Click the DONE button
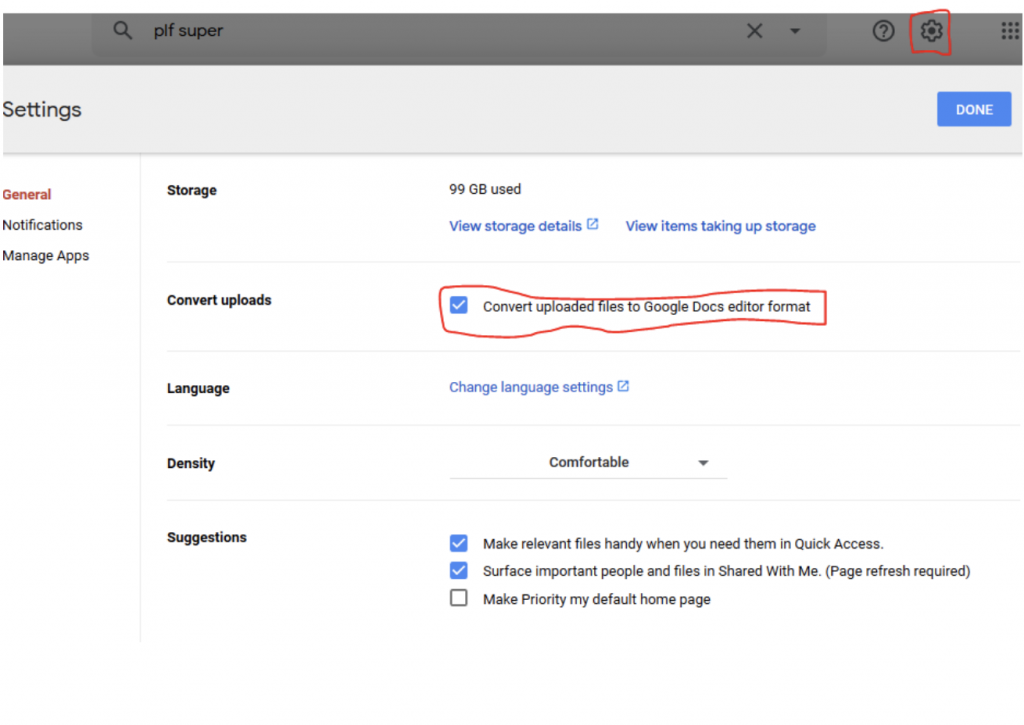Image resolution: width=1024 pixels, height=725 pixels. pyautogui.click(x=974, y=109)
